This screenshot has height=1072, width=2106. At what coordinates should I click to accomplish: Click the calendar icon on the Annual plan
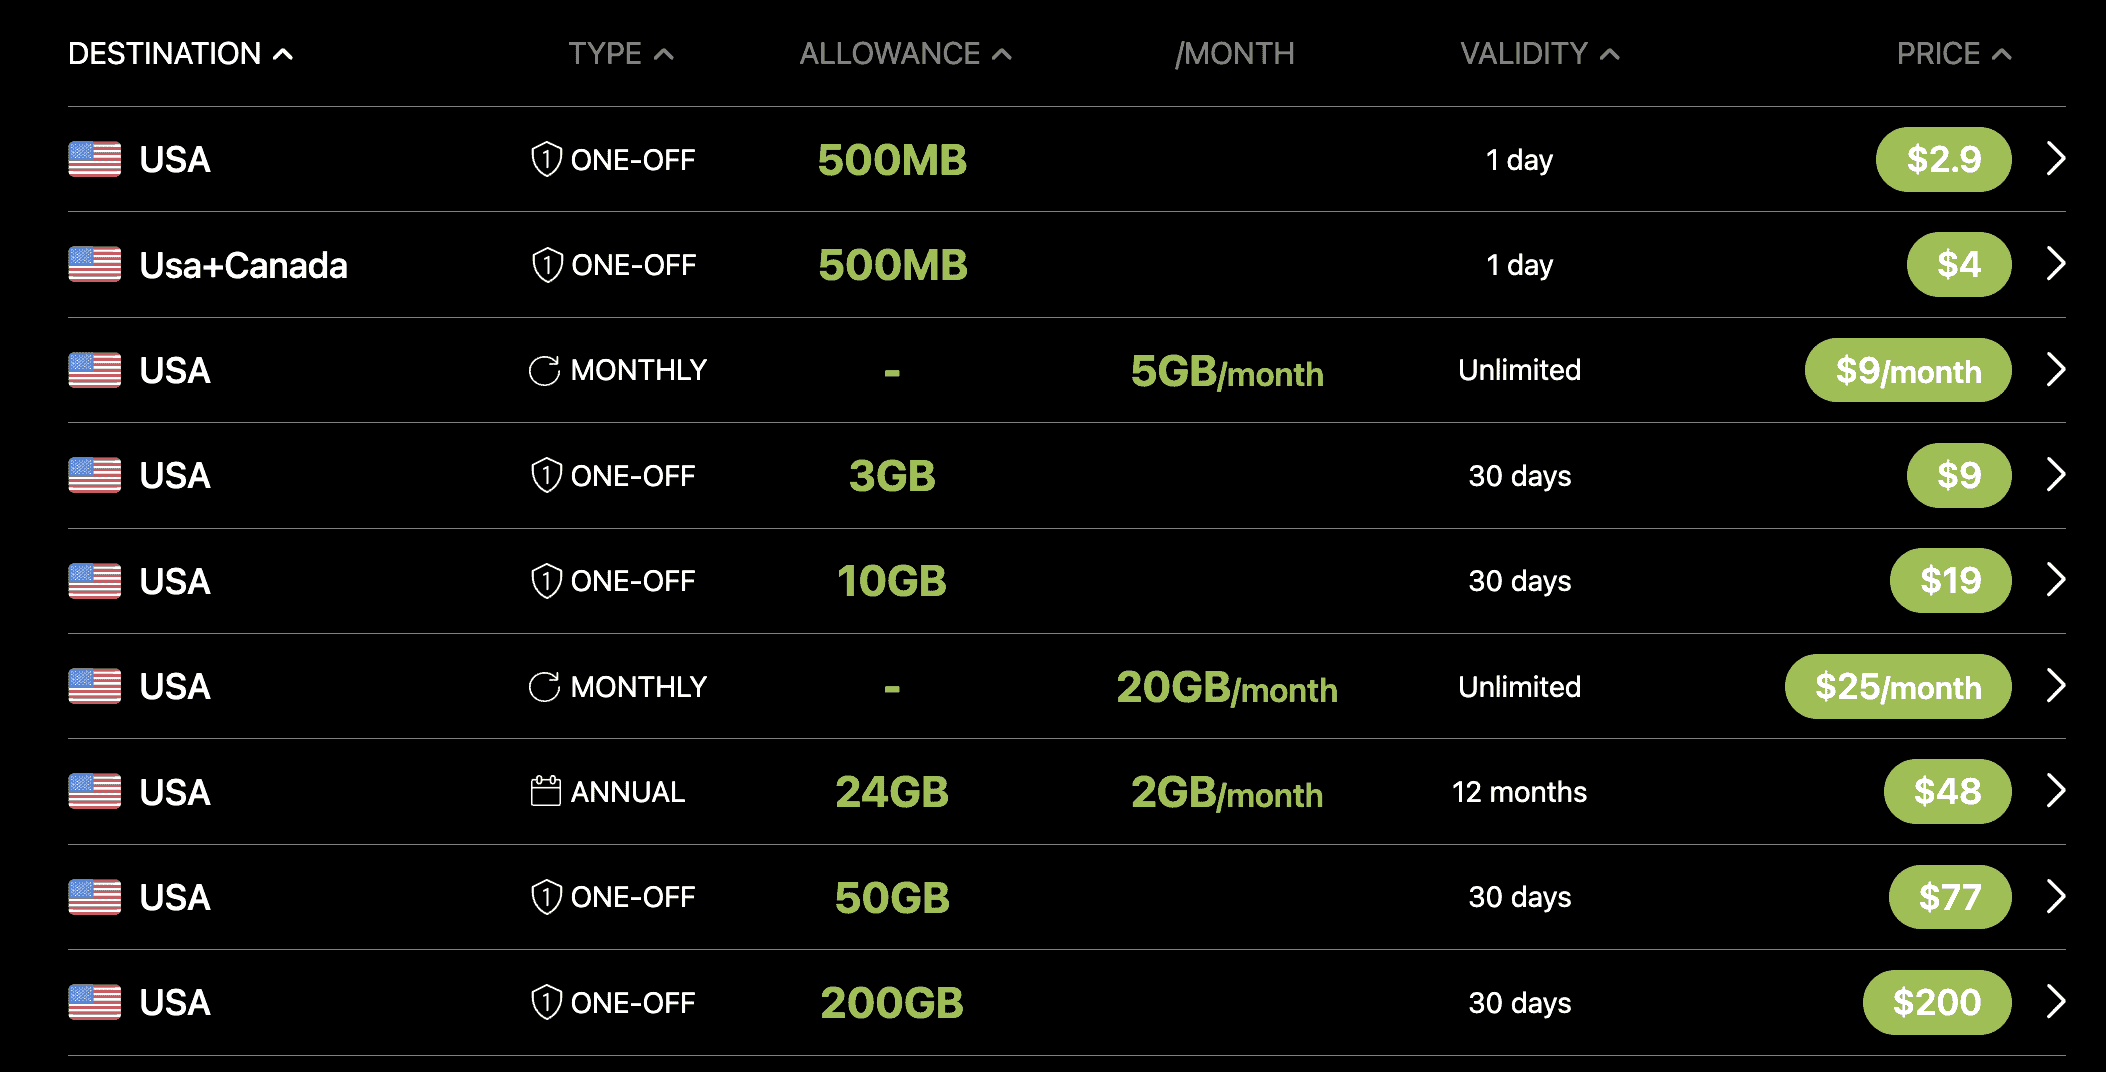[x=545, y=792]
